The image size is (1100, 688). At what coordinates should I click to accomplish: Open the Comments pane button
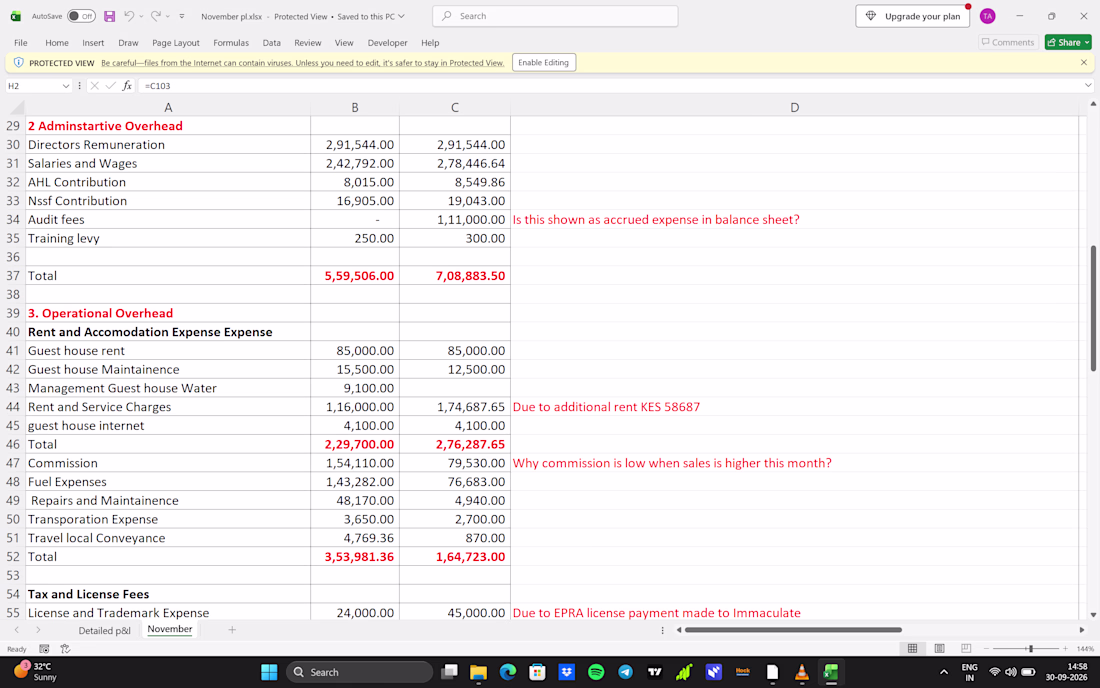coord(1007,43)
